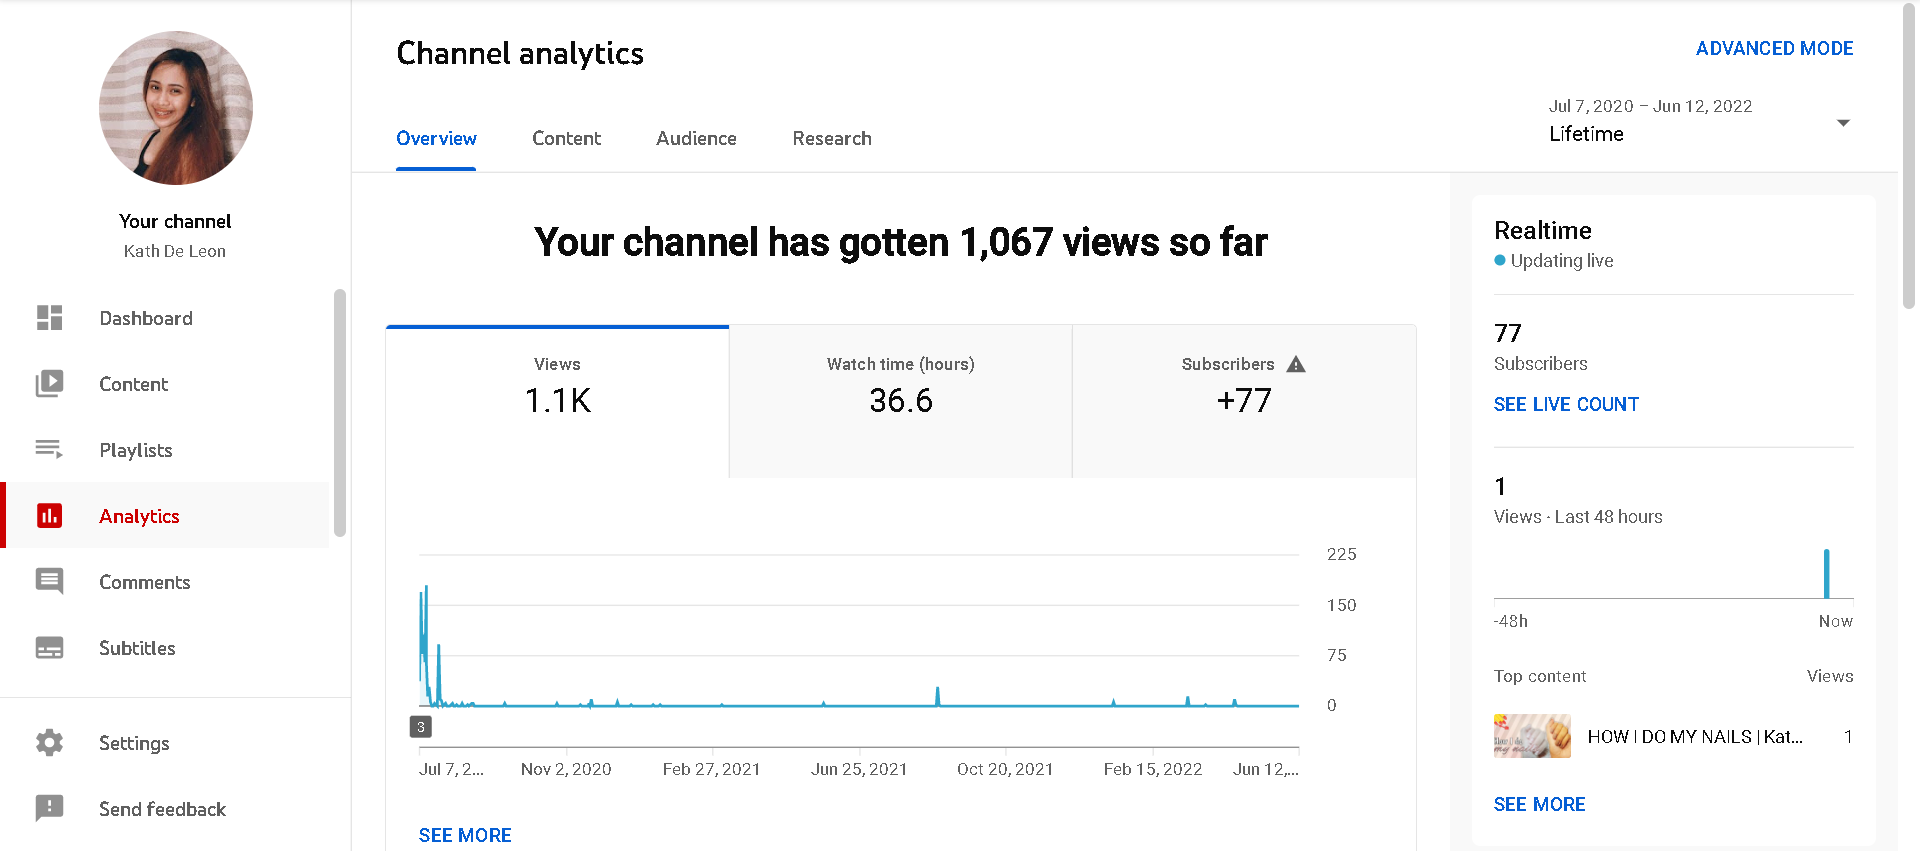This screenshot has width=1920, height=851.
Task: Click SEE MORE under Top content
Action: tap(1539, 804)
